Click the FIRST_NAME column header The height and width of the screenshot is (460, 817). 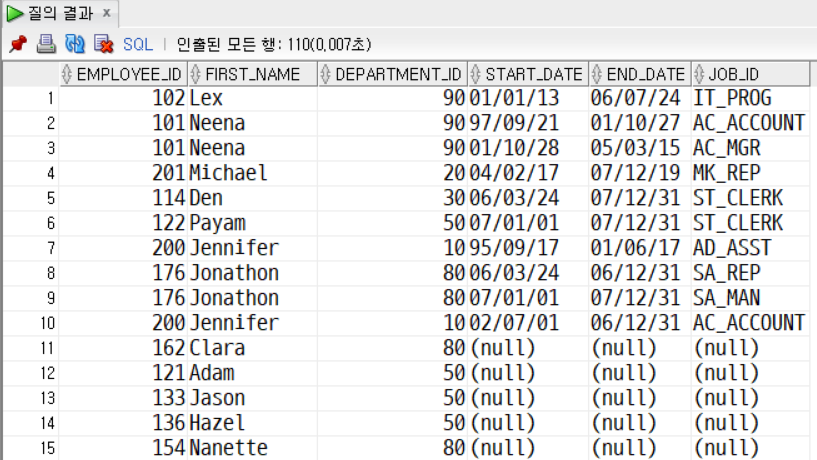point(253,74)
